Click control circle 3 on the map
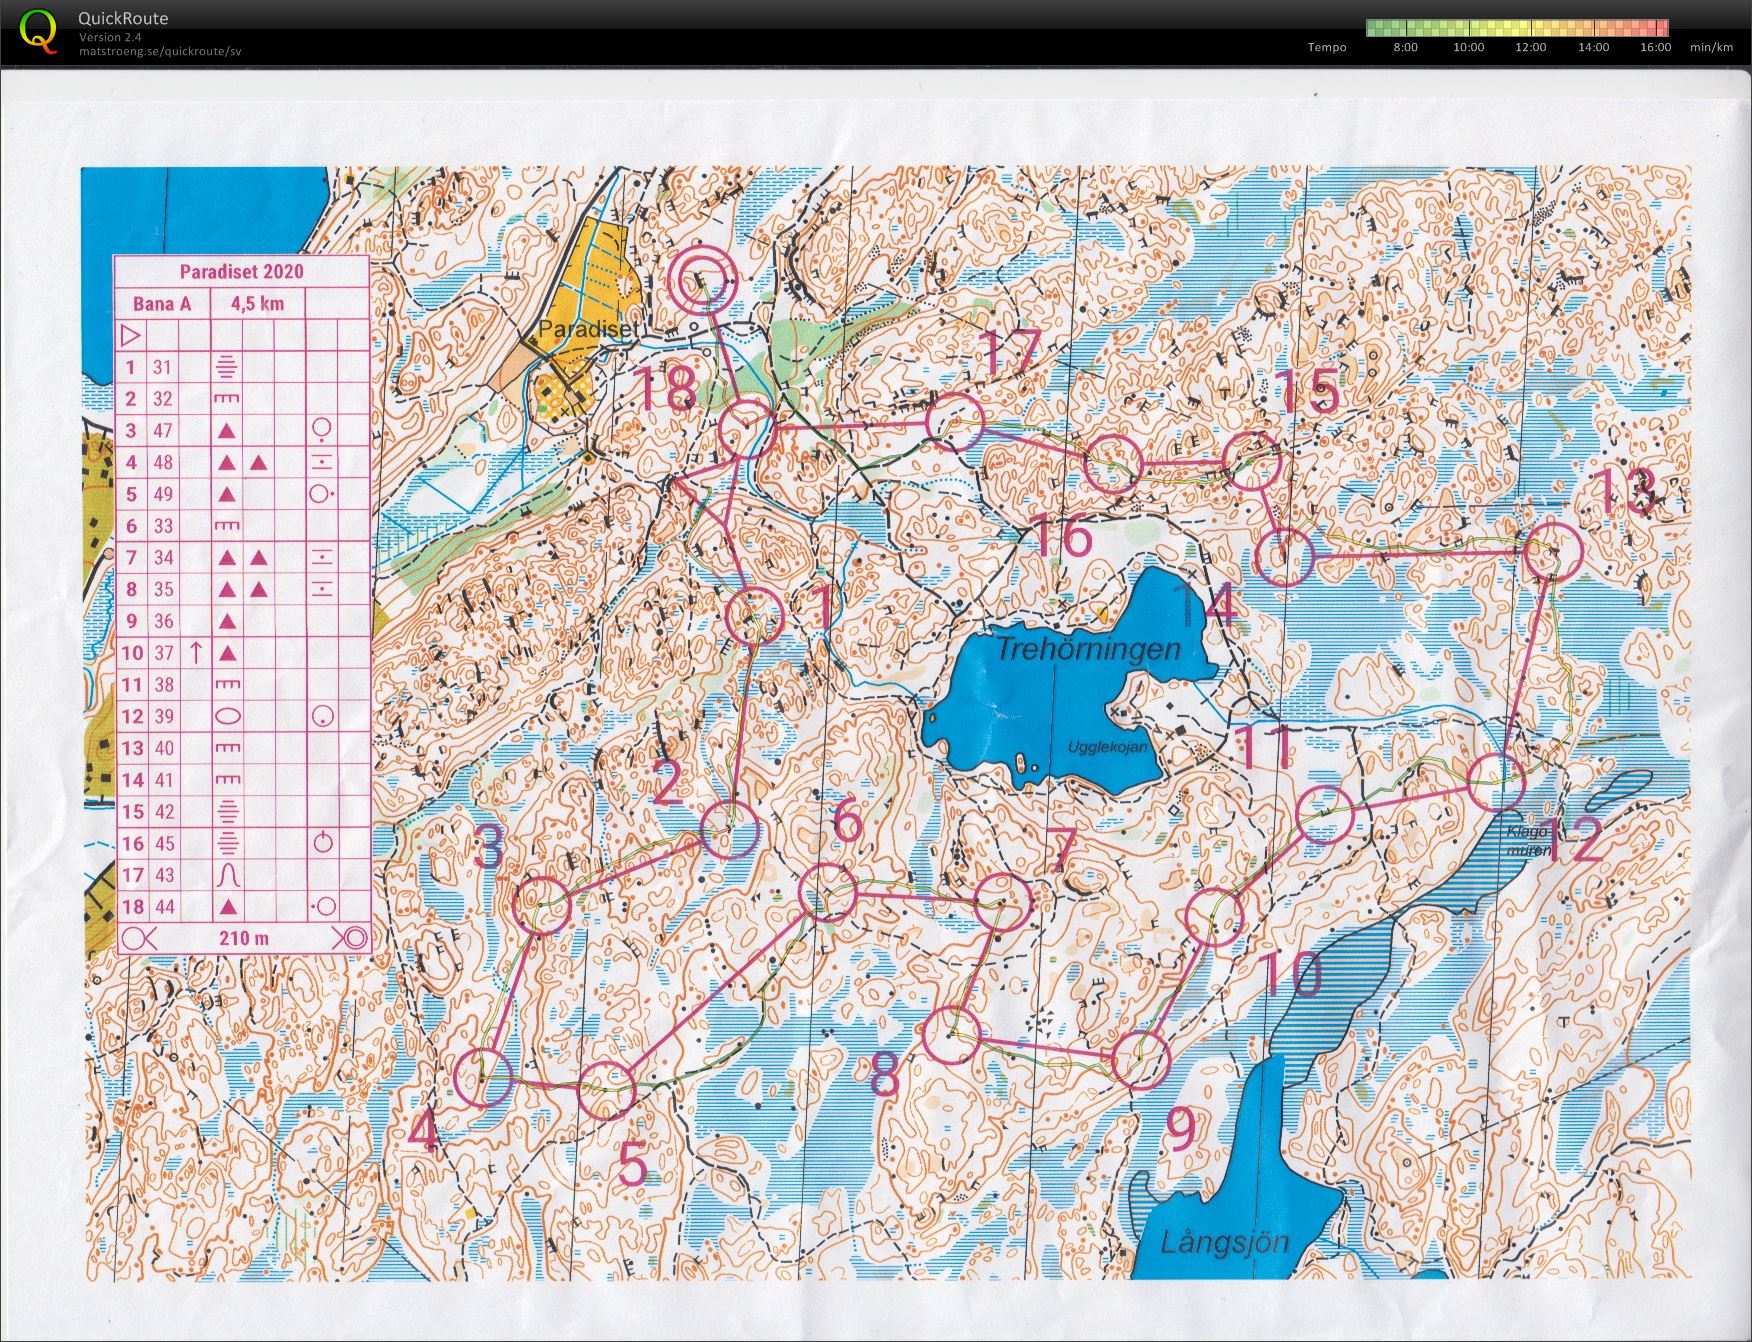 point(541,905)
